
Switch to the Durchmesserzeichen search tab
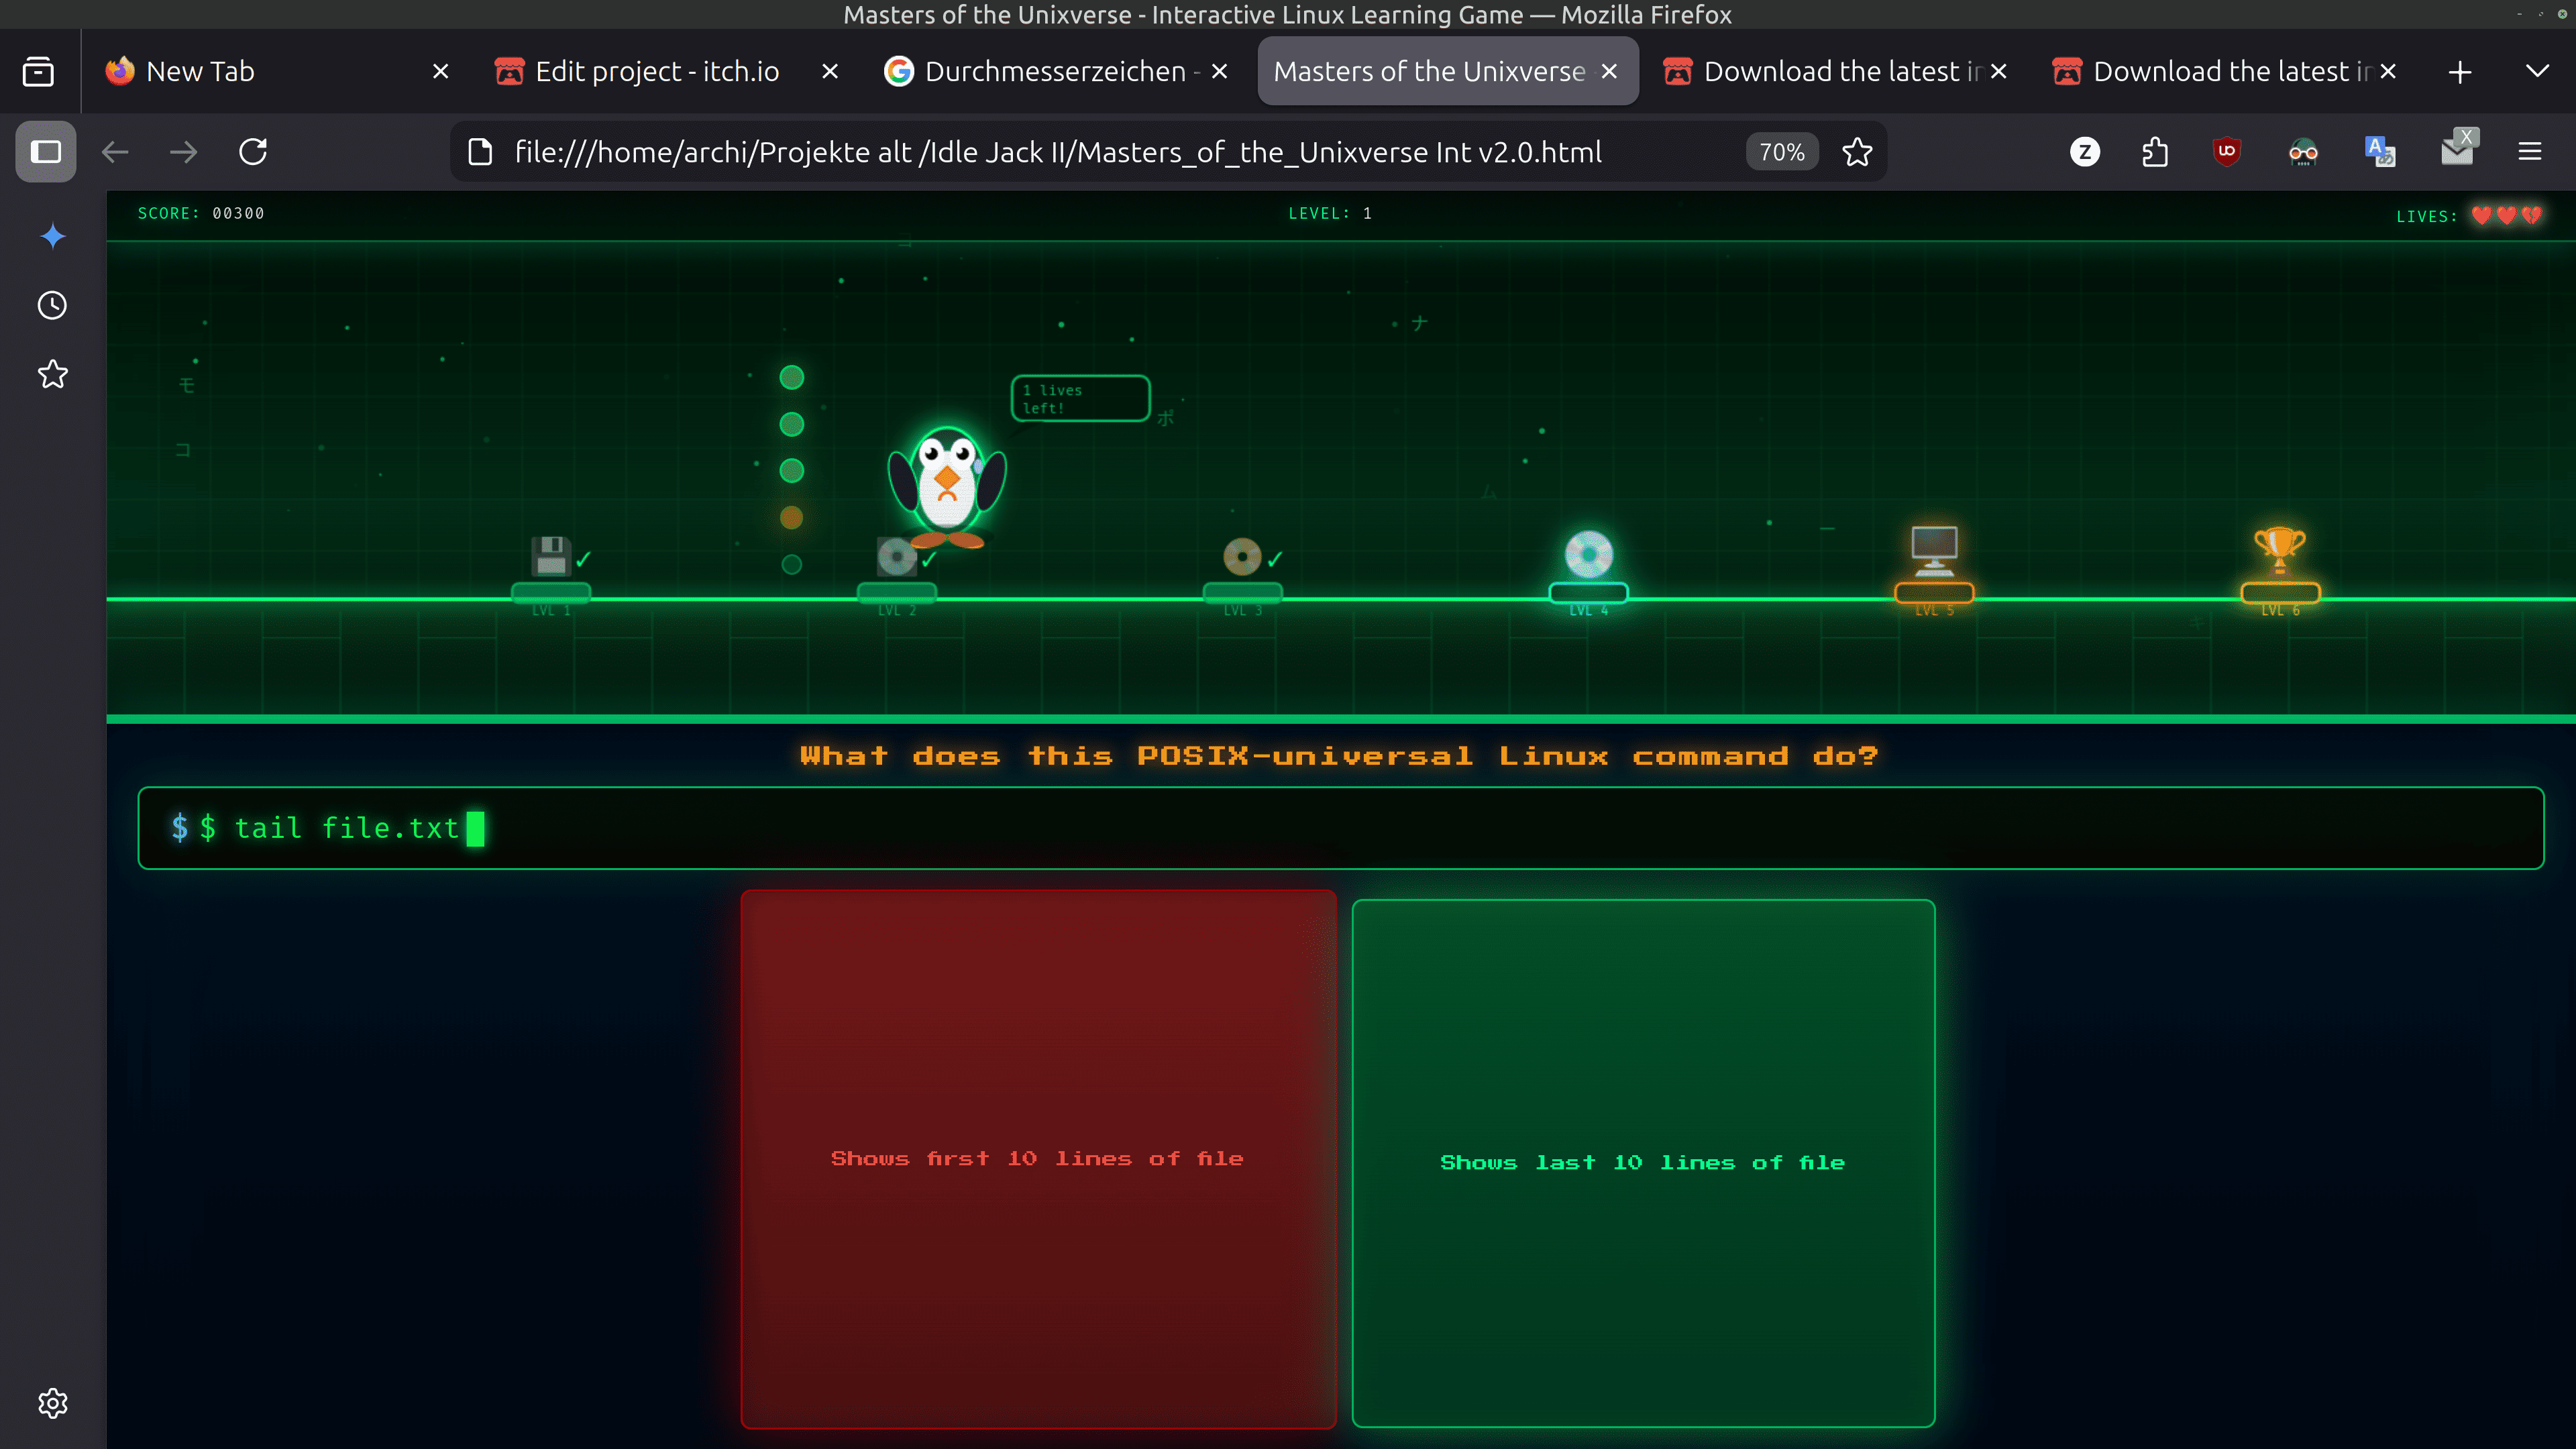1050,71
